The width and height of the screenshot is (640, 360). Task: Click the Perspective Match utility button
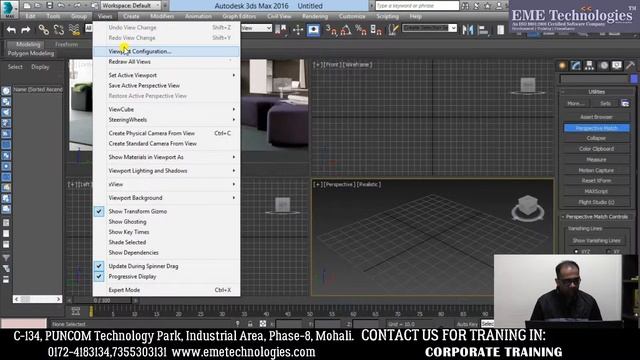(596, 128)
